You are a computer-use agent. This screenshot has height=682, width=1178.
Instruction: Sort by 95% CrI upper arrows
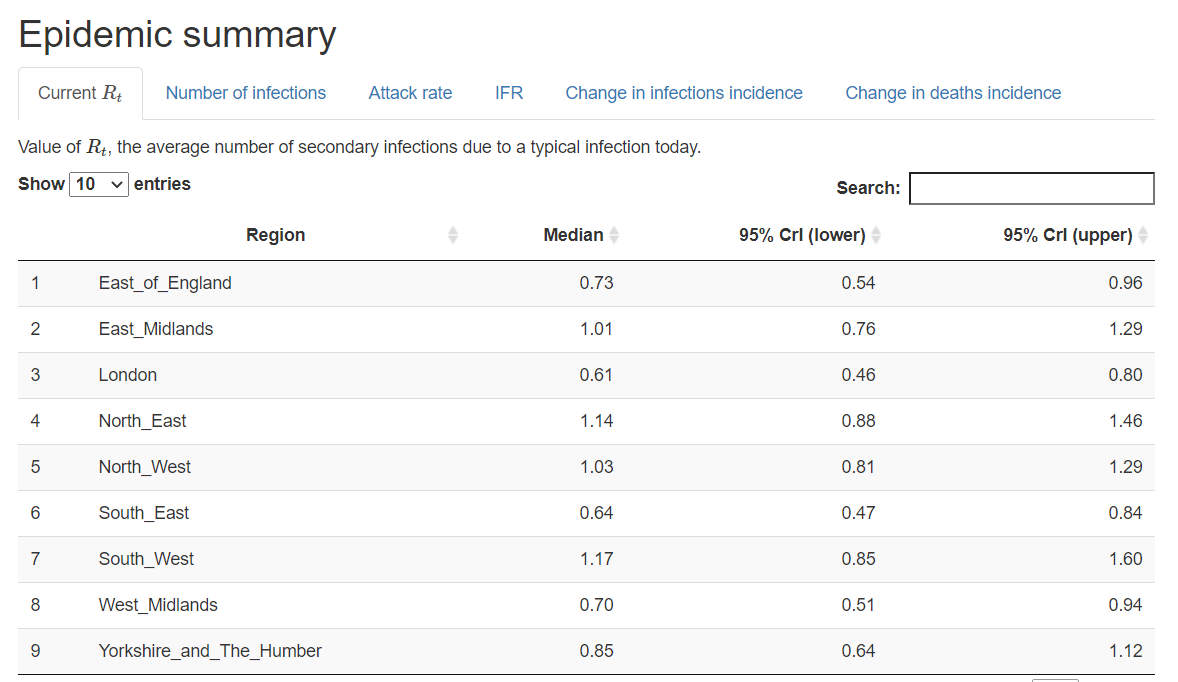coord(1143,235)
